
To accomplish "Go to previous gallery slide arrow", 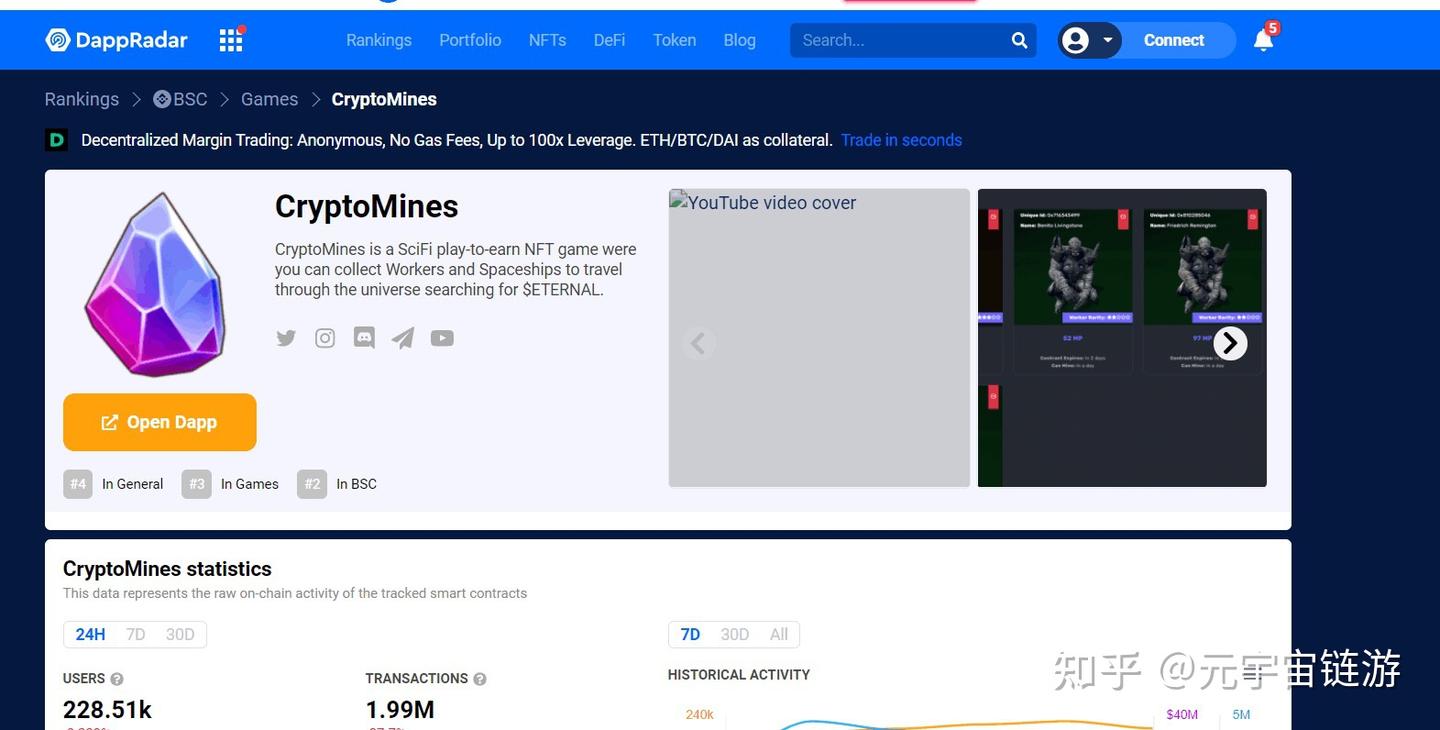I will click(698, 343).
